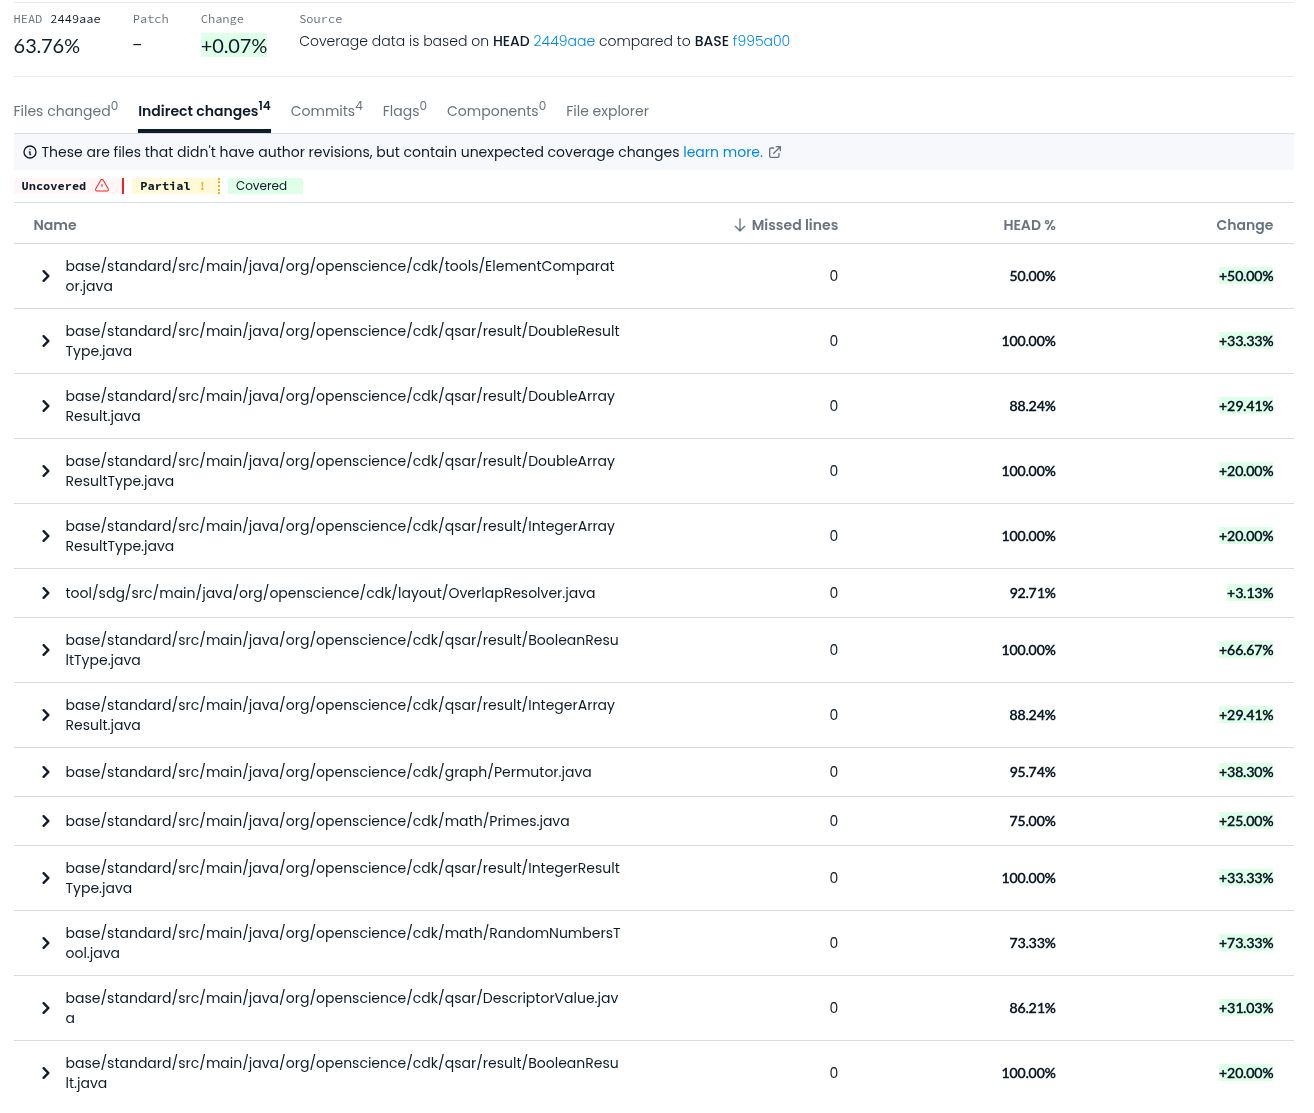Sort the table by HEAD % column
The width and height of the screenshot is (1314, 1113).
tap(1029, 225)
